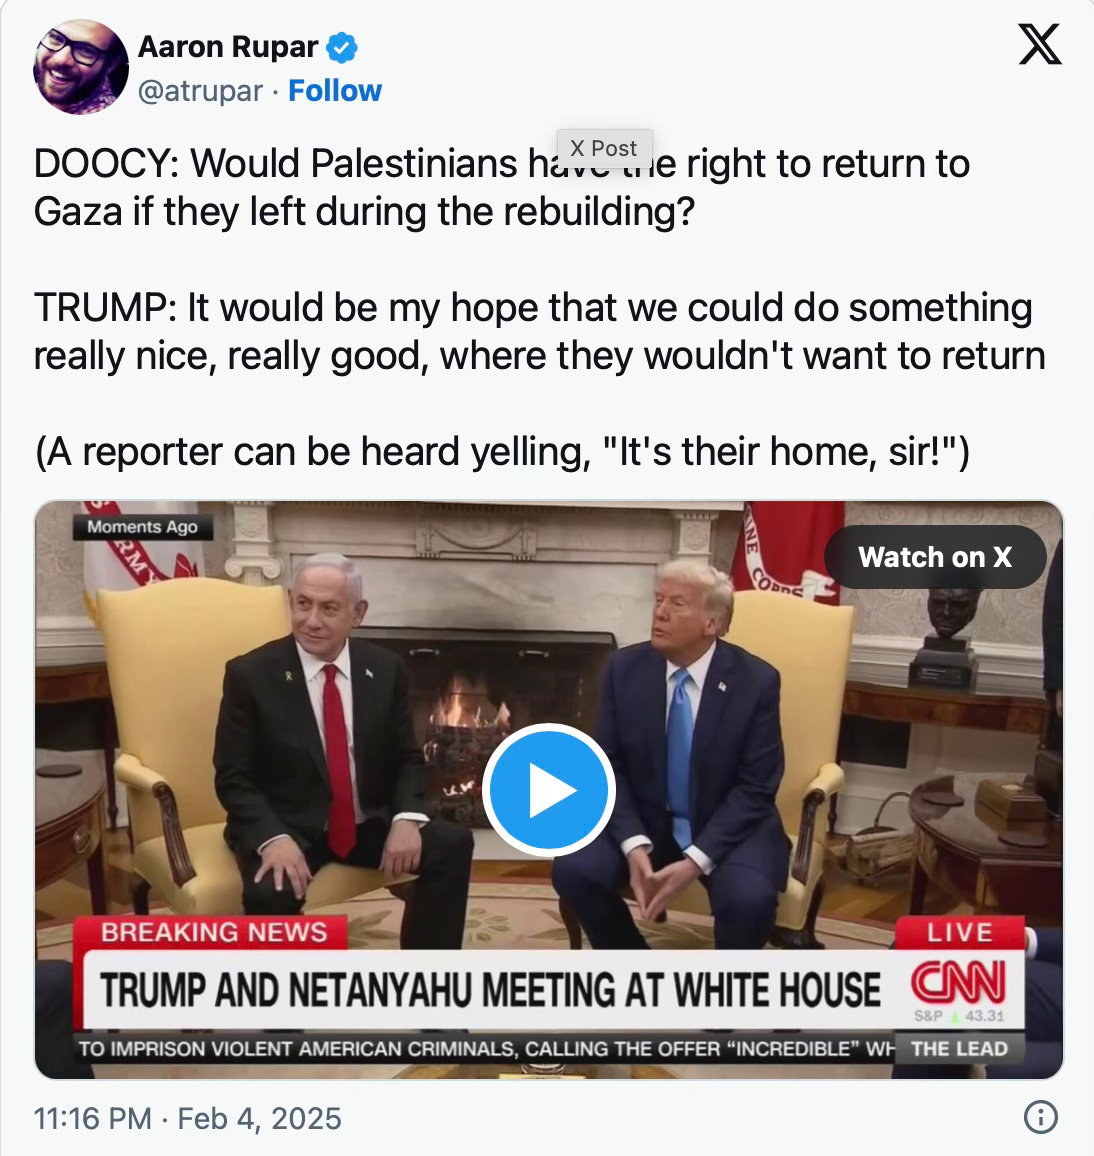
Task: Click the BREAKING NEWS banner tag
Action: tap(214, 933)
